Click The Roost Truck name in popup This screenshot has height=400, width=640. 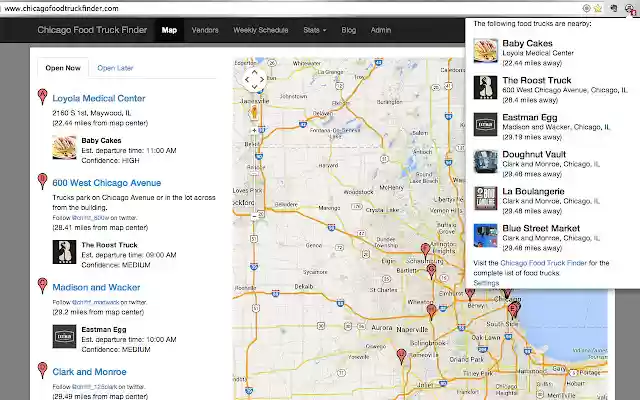(x=537, y=80)
